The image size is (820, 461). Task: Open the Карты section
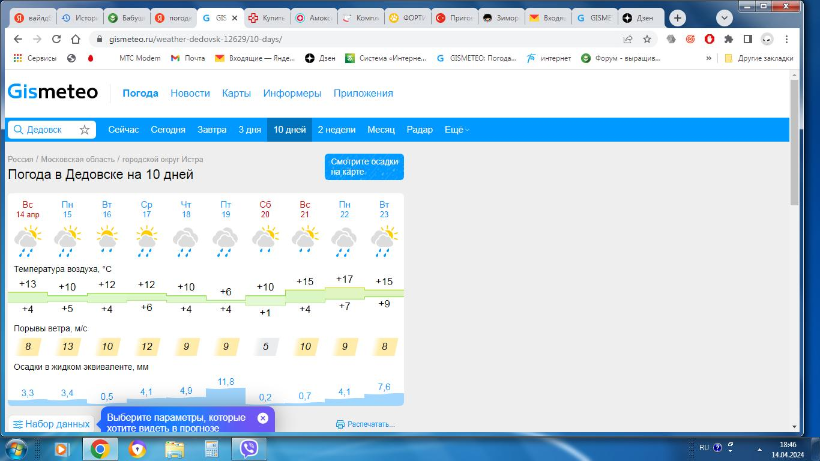pos(236,93)
